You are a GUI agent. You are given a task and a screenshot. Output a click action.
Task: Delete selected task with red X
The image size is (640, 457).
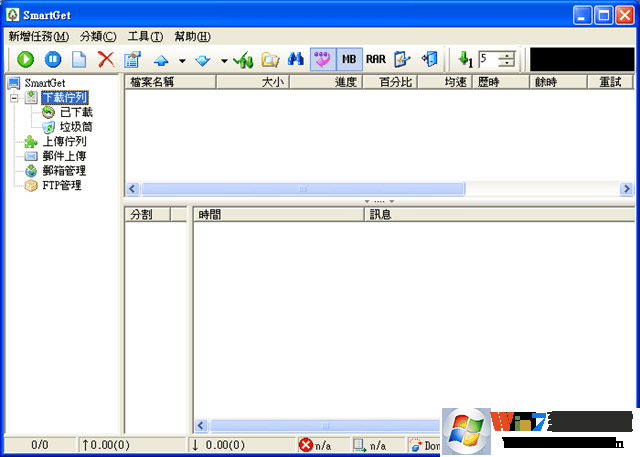(x=105, y=60)
